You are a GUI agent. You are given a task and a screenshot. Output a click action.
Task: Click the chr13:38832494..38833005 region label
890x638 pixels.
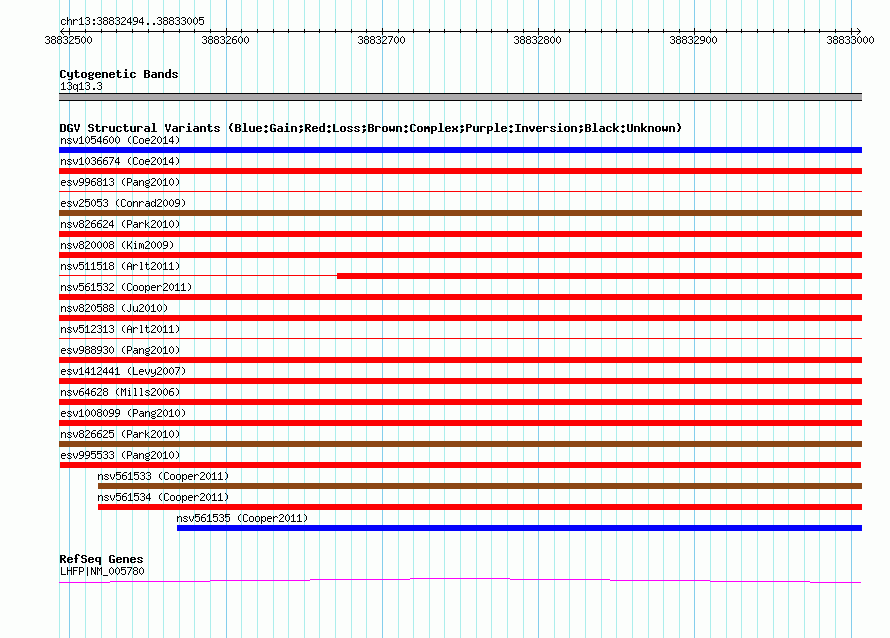coord(132,21)
